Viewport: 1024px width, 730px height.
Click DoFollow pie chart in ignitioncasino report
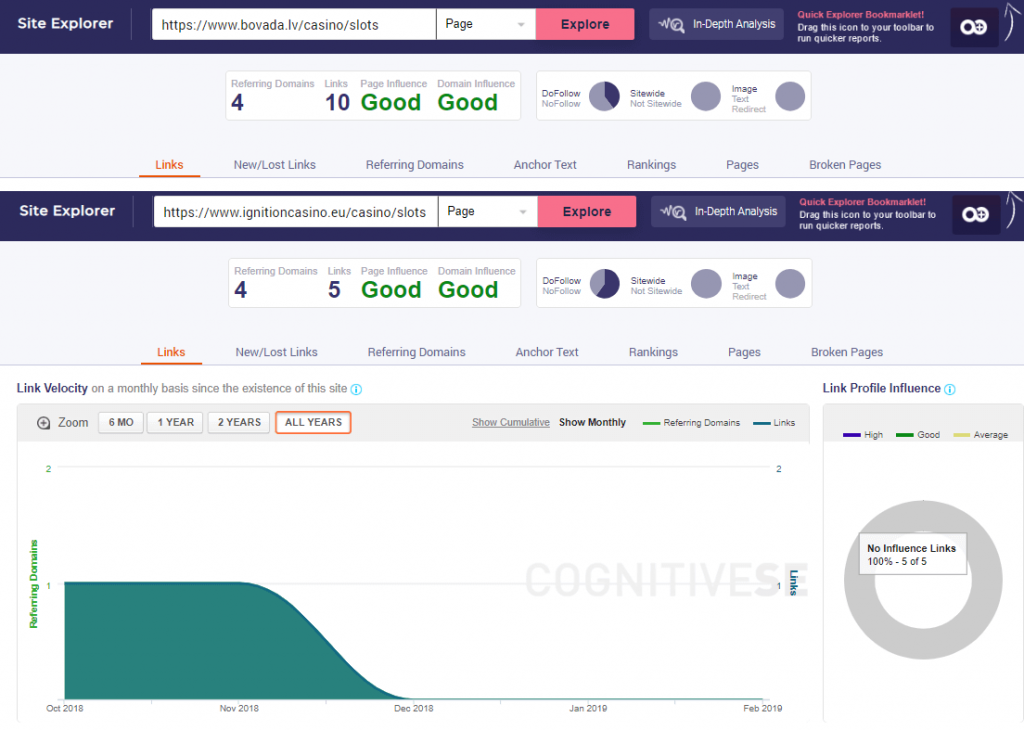click(x=605, y=284)
